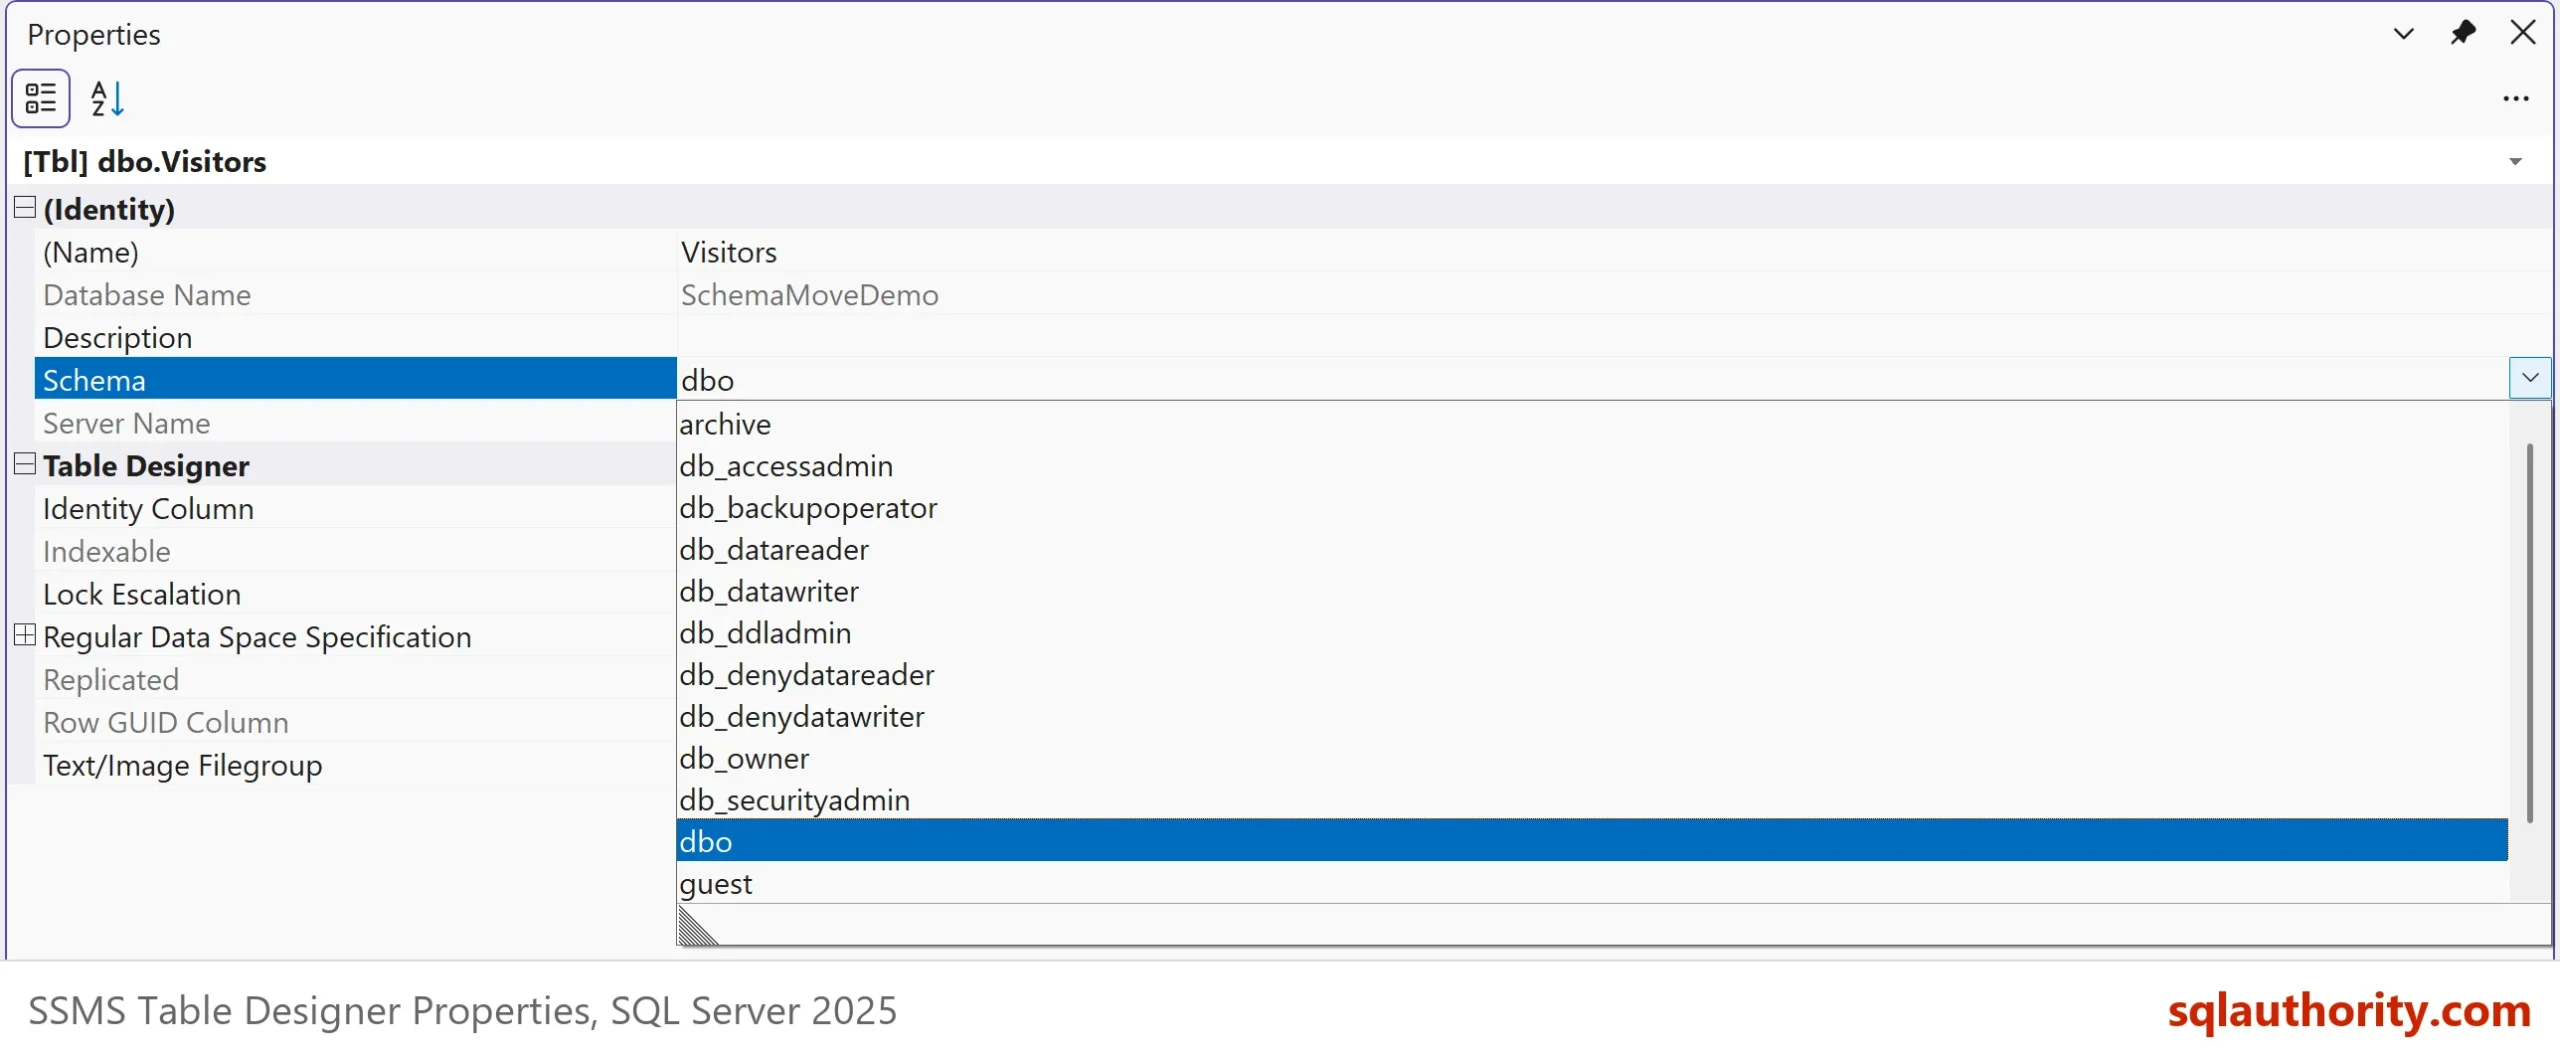Choose archive schema from the list
This screenshot has width=2560, height=1055.
(x=1592, y=424)
